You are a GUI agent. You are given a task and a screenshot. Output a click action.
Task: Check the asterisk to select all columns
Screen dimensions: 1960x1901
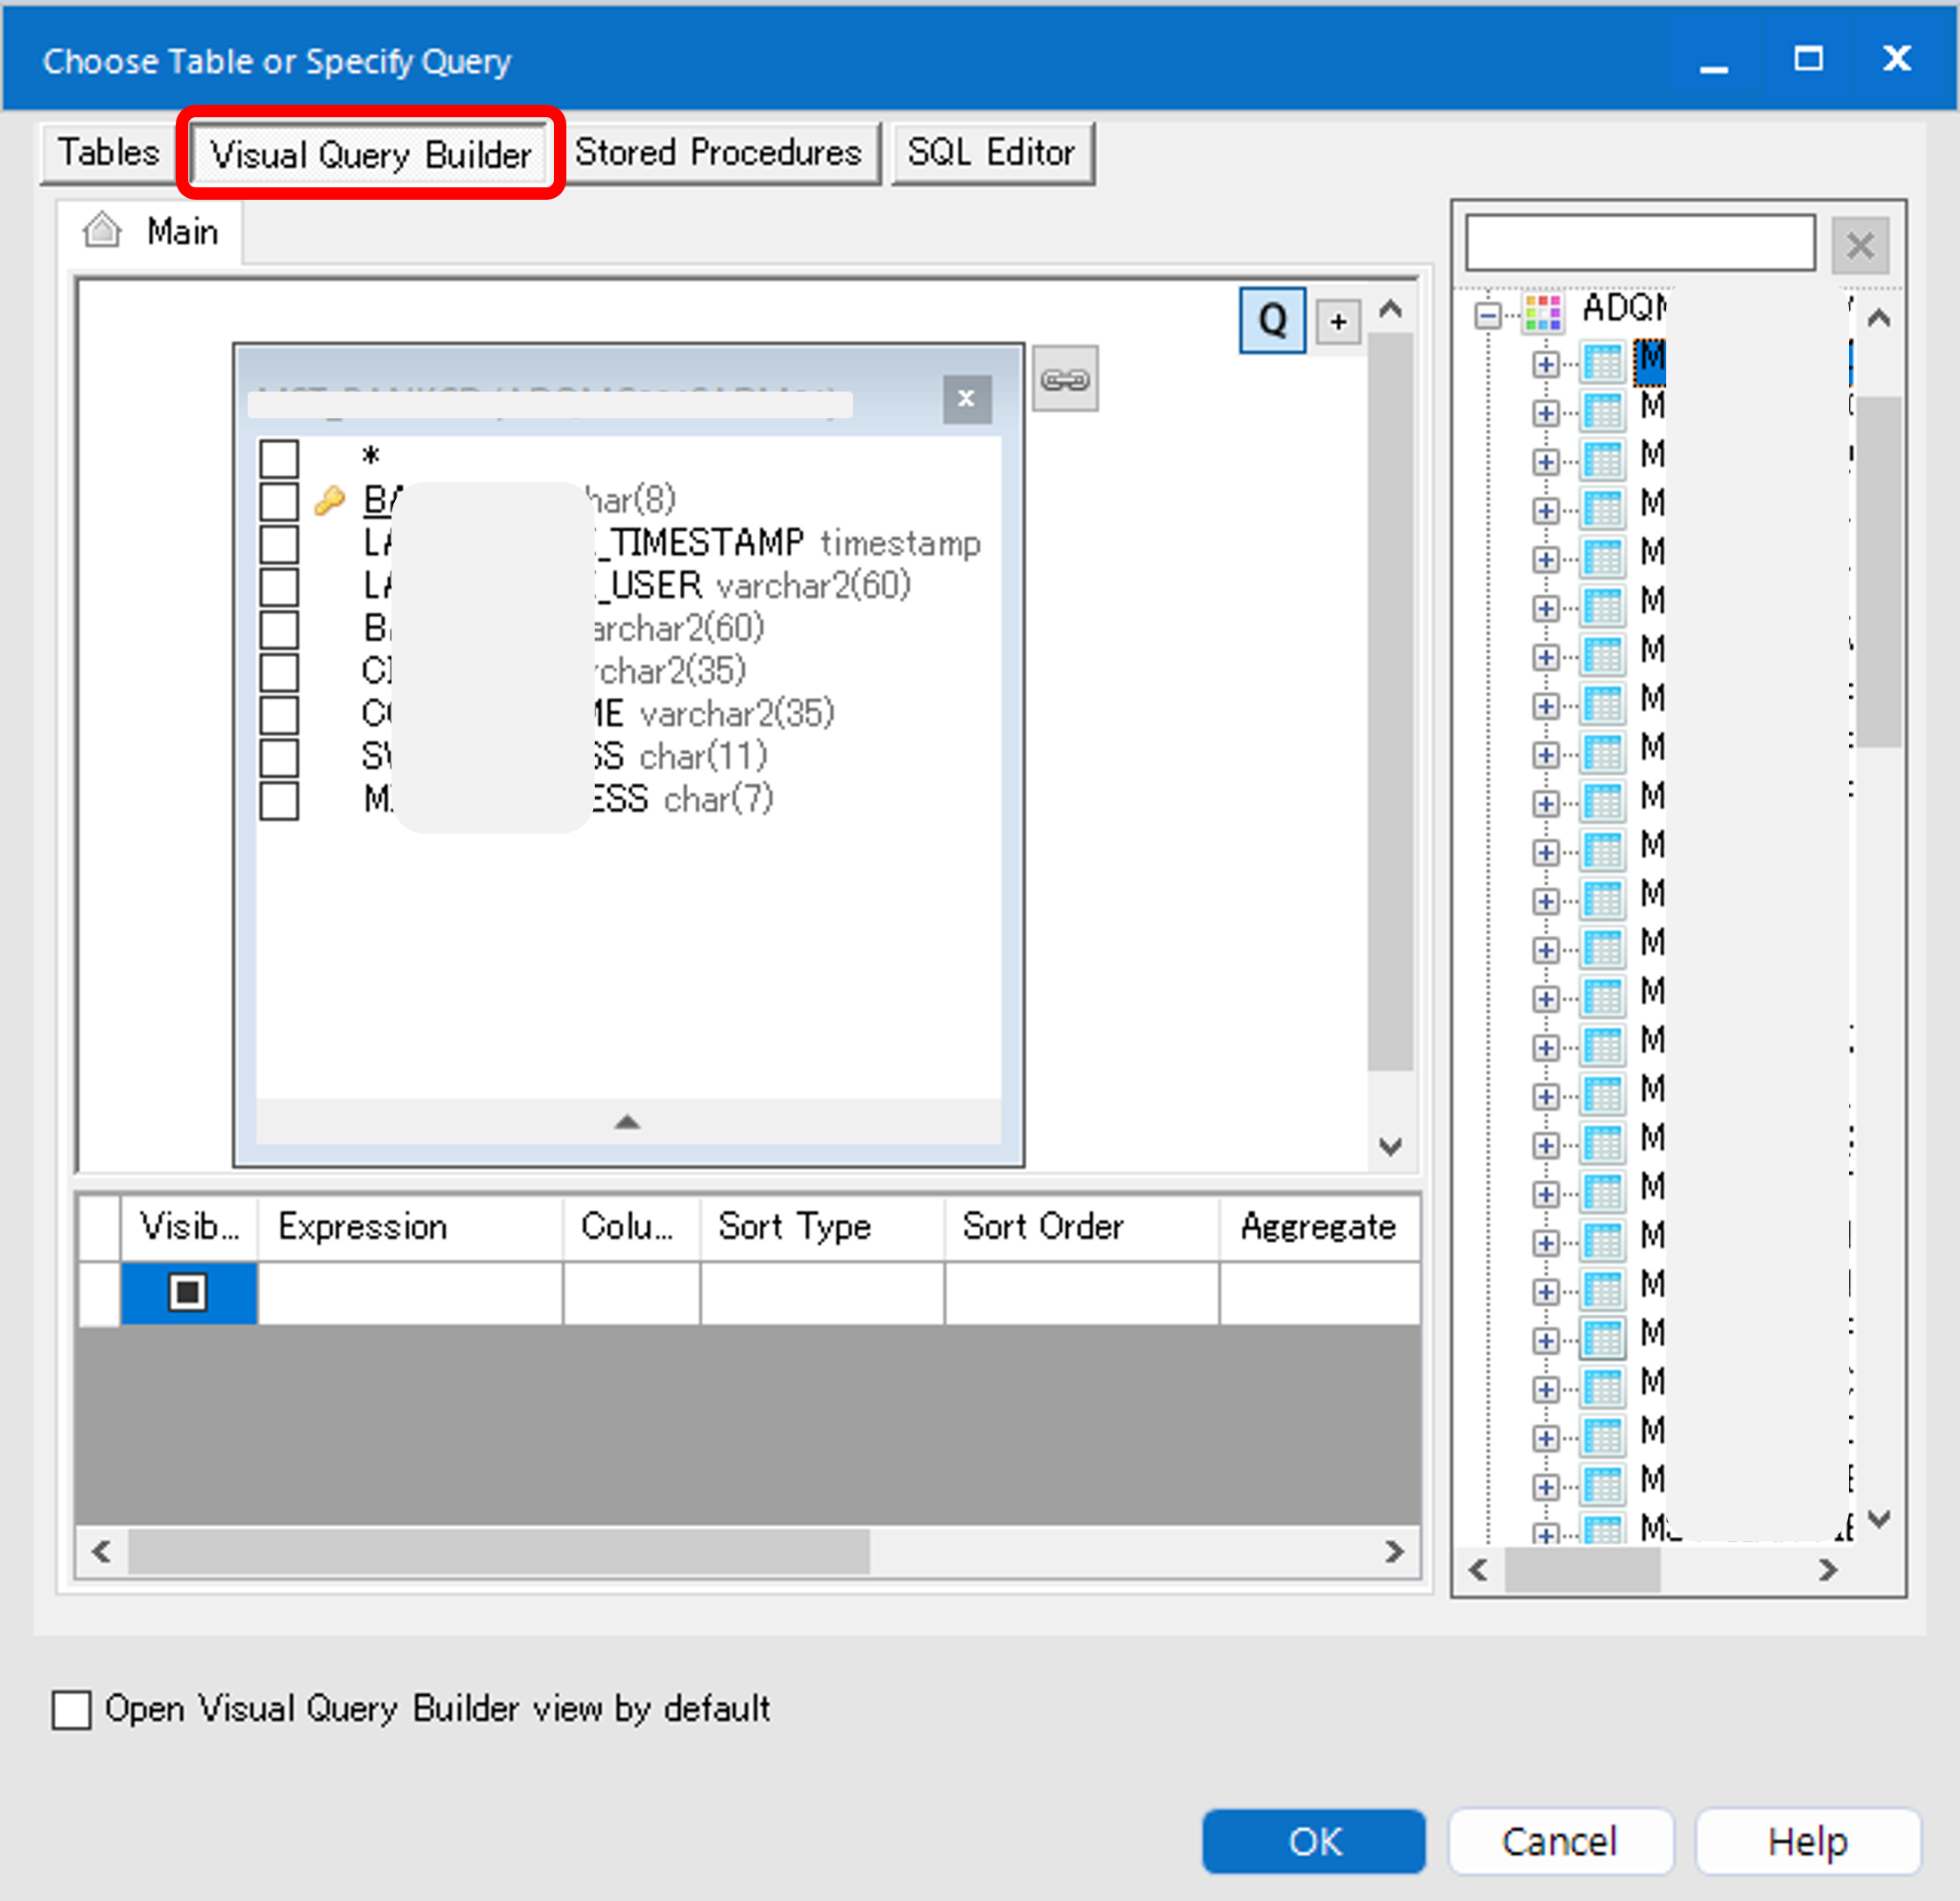tap(279, 456)
